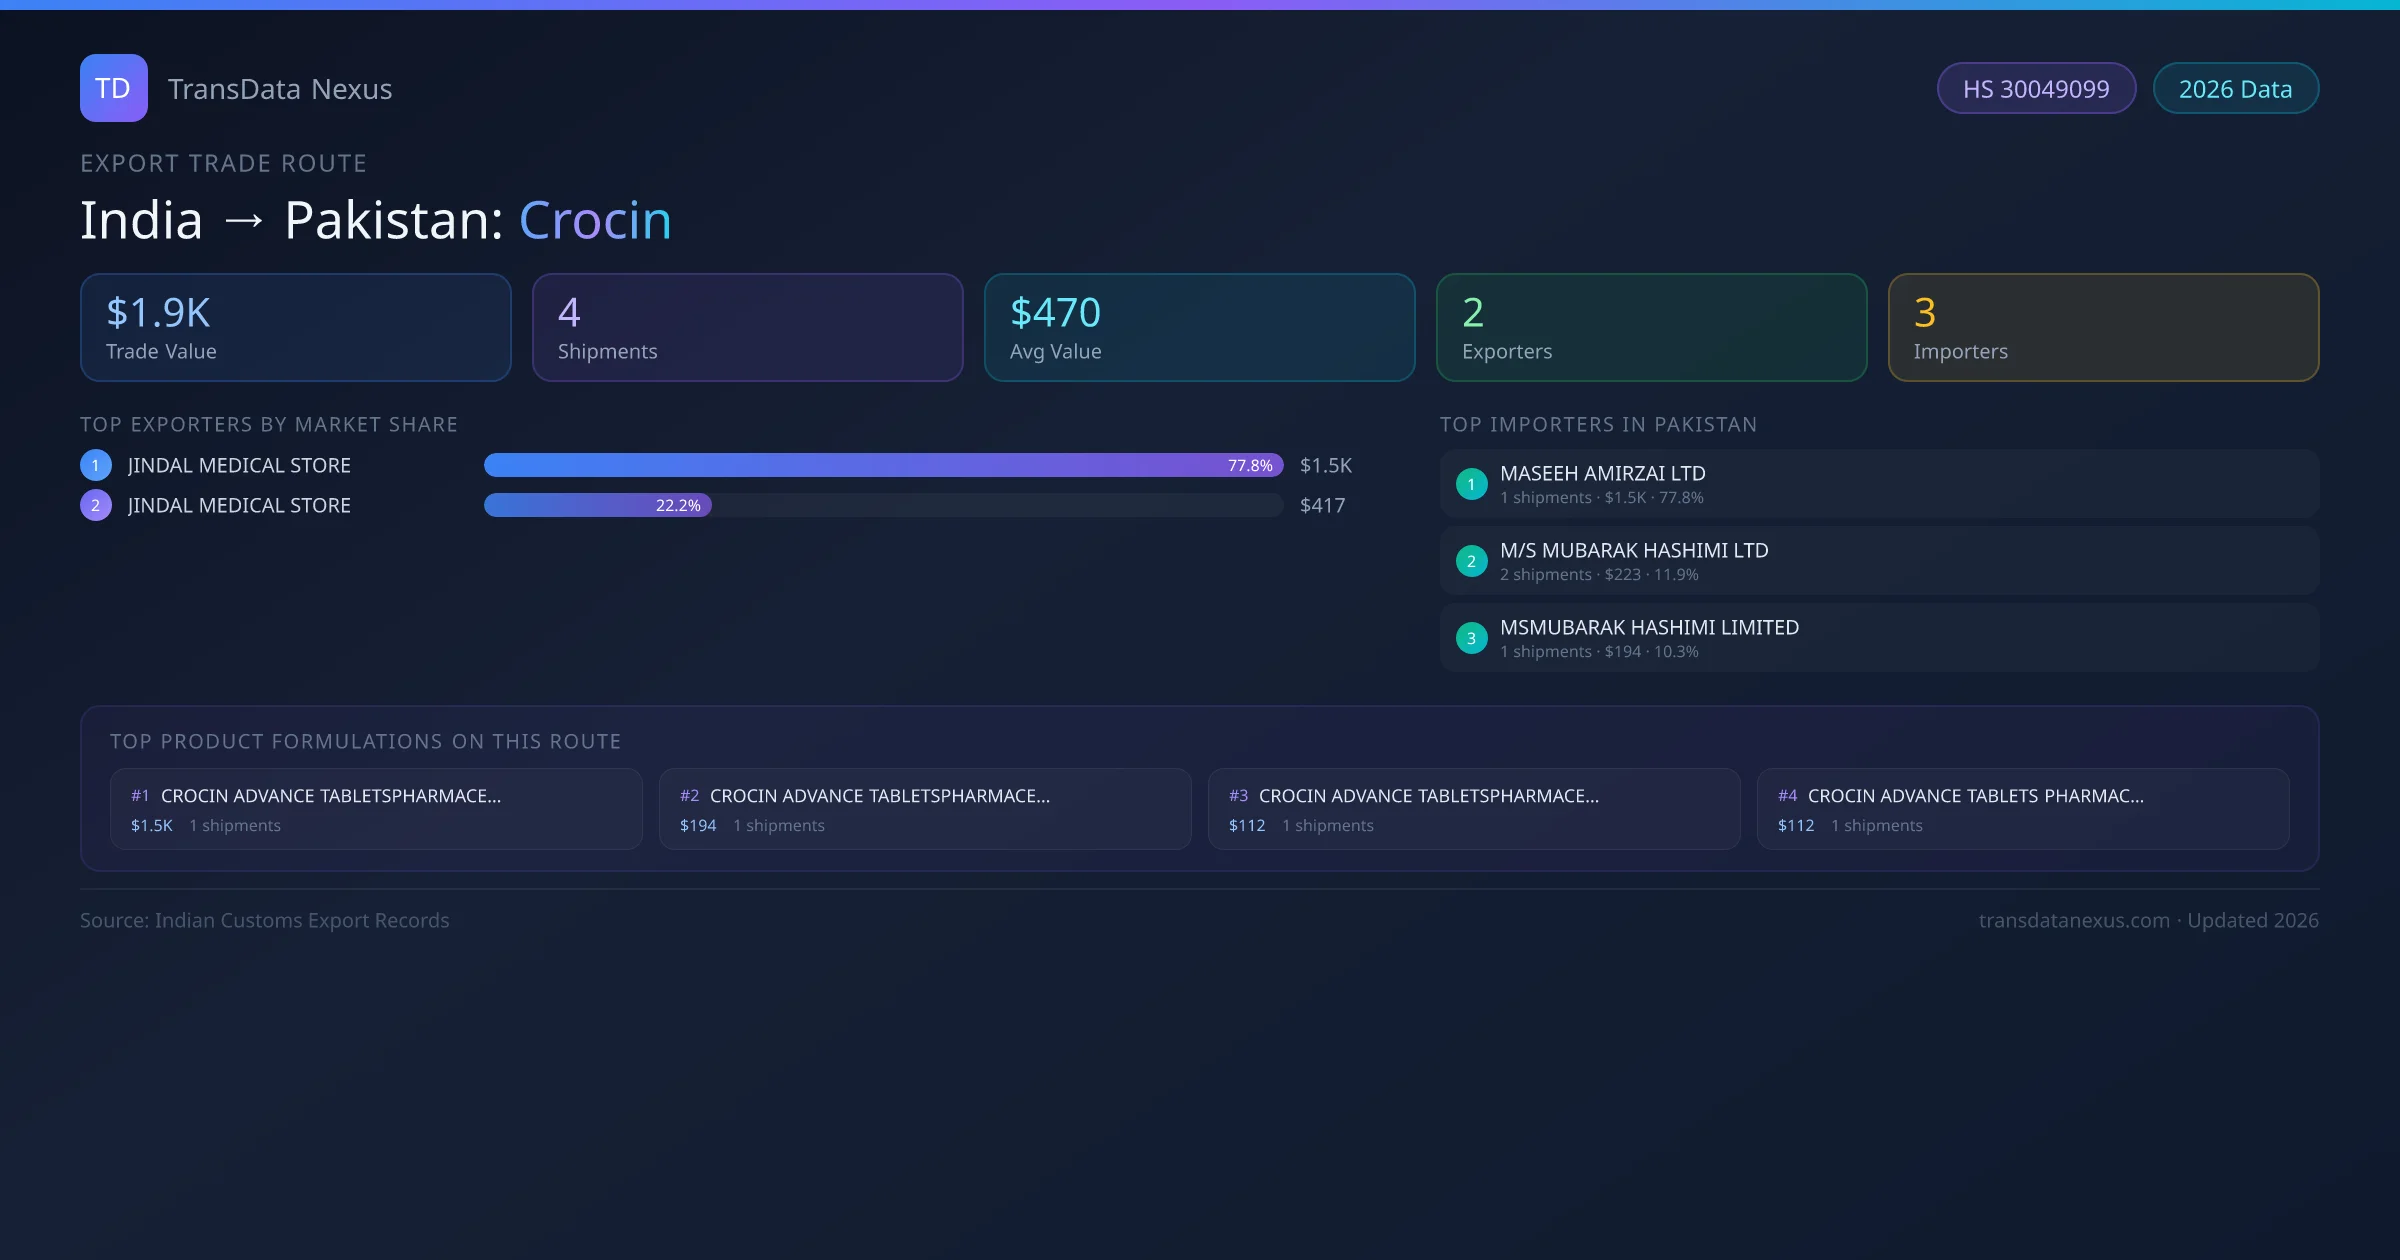Click the green rank 2 importer badge
Screen dimensions: 2400x1260
[x=1471, y=561]
